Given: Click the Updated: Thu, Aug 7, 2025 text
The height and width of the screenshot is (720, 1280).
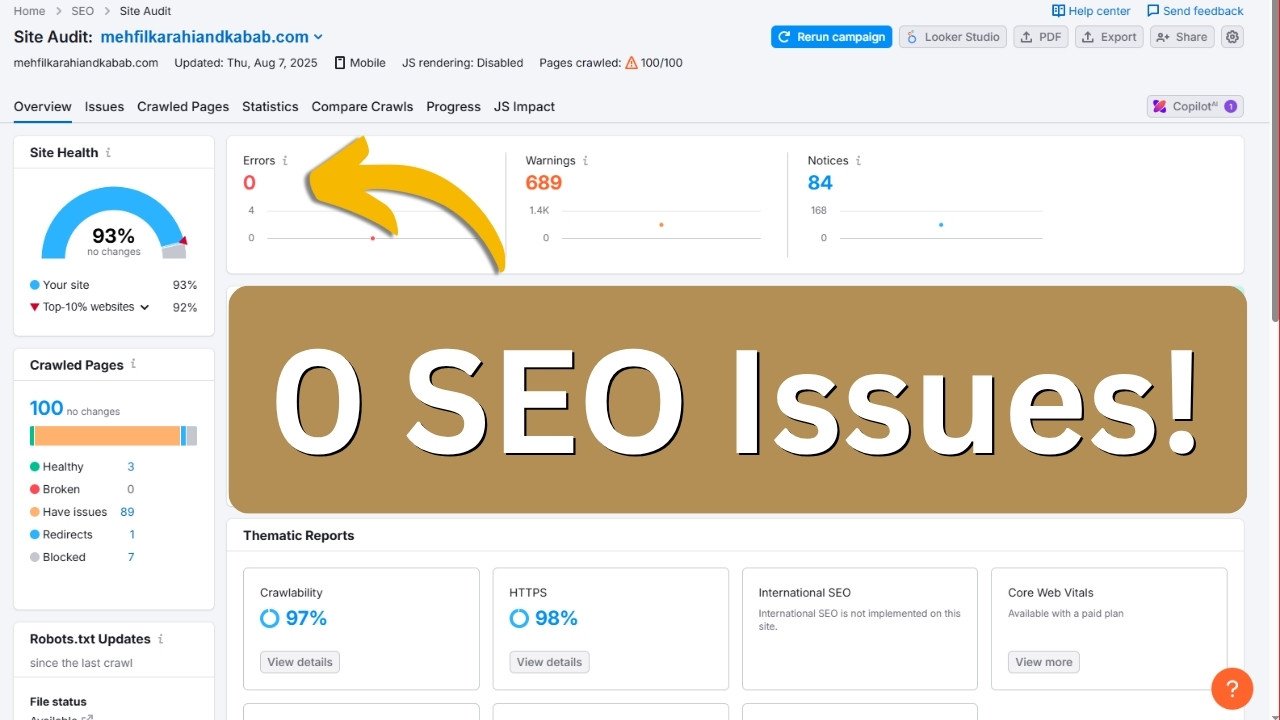Looking at the screenshot, I should coord(246,62).
